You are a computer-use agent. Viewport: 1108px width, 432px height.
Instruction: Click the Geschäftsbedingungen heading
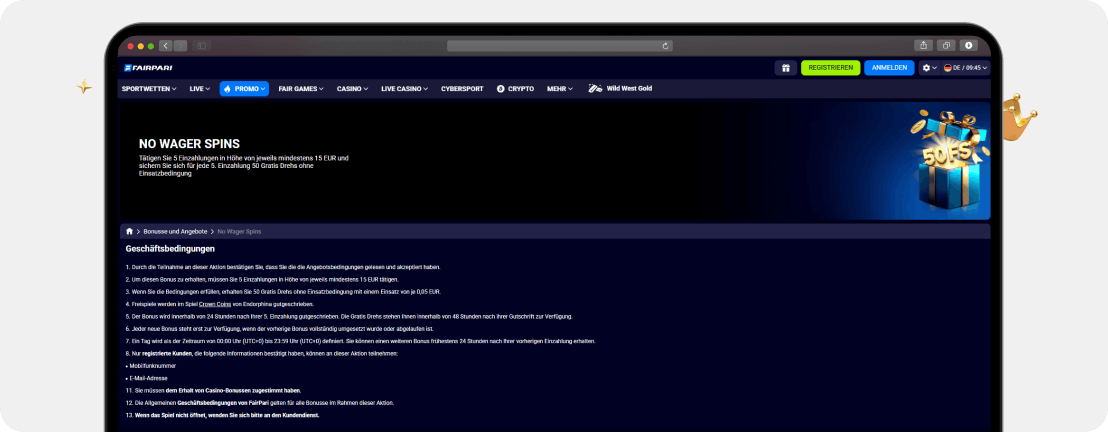pos(170,249)
